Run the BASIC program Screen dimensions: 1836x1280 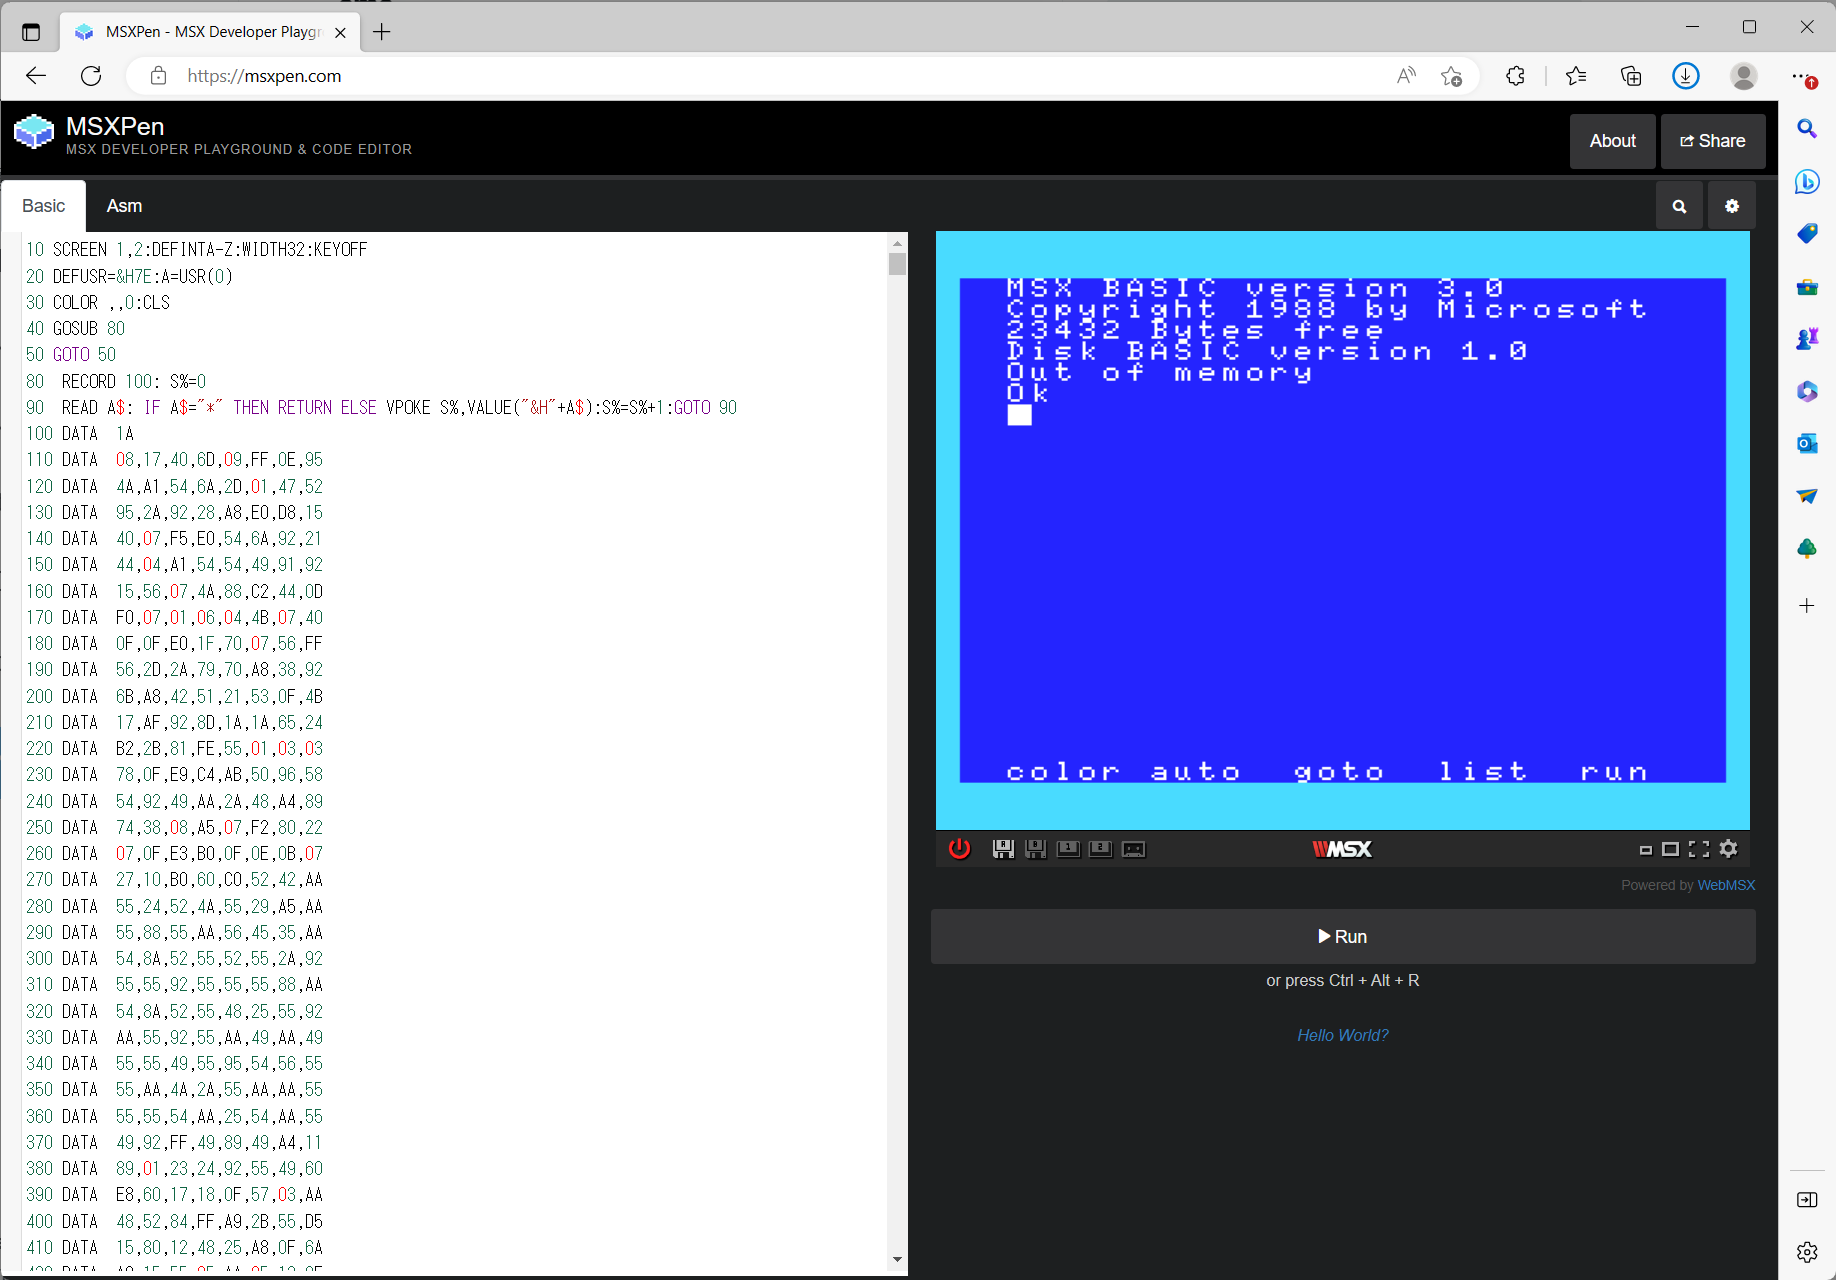click(x=1342, y=936)
